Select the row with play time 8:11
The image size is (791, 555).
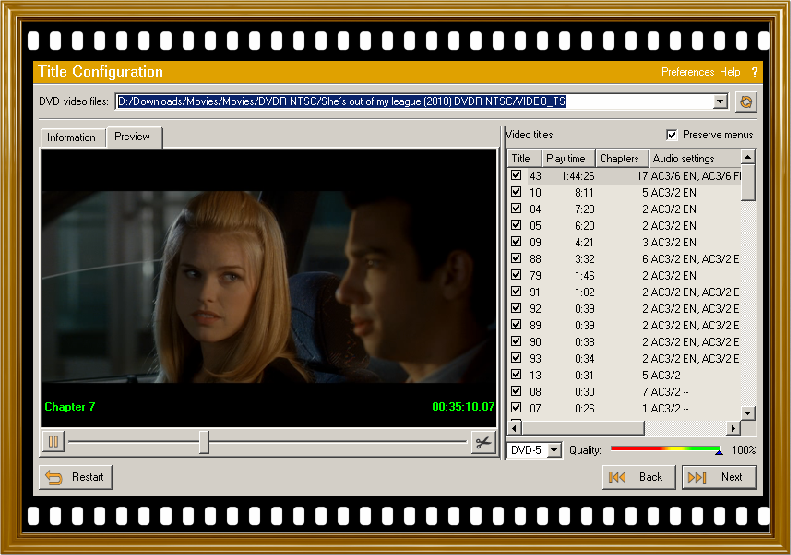tap(625, 192)
